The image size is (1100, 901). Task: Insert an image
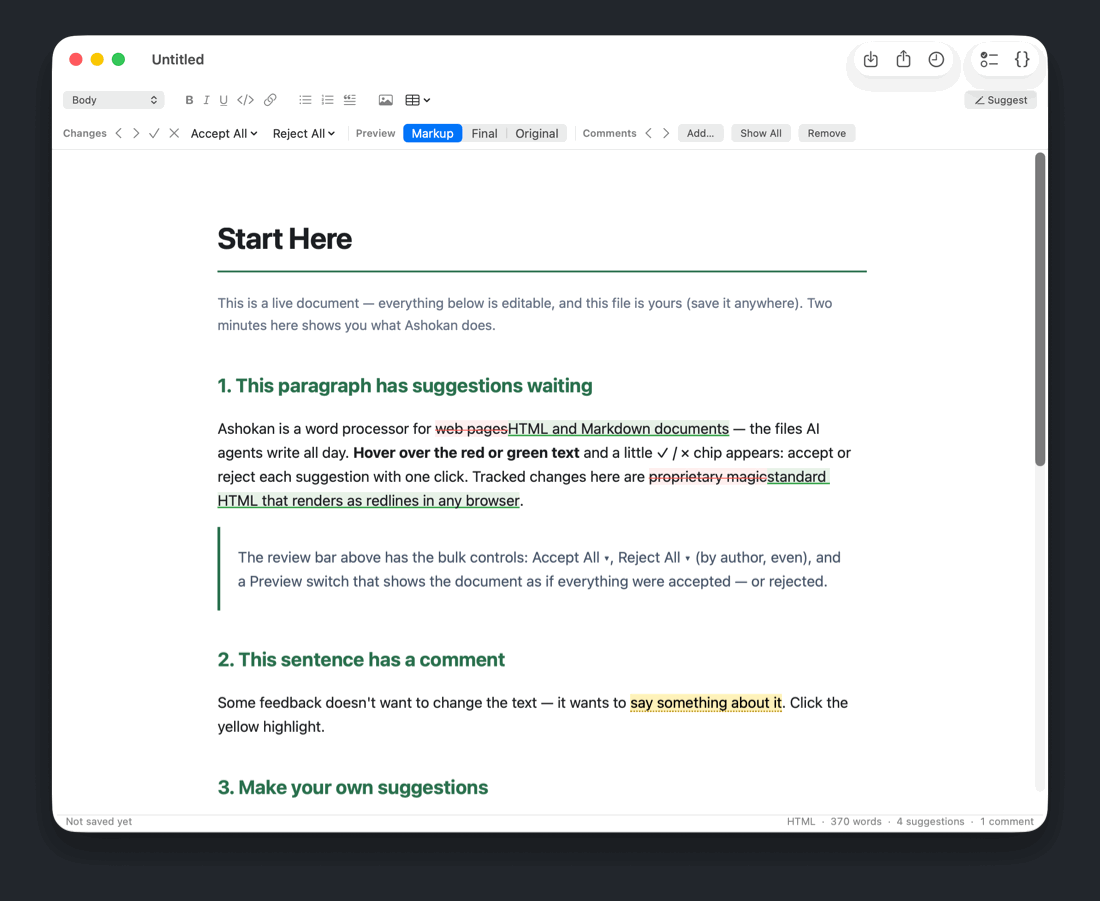(x=386, y=100)
